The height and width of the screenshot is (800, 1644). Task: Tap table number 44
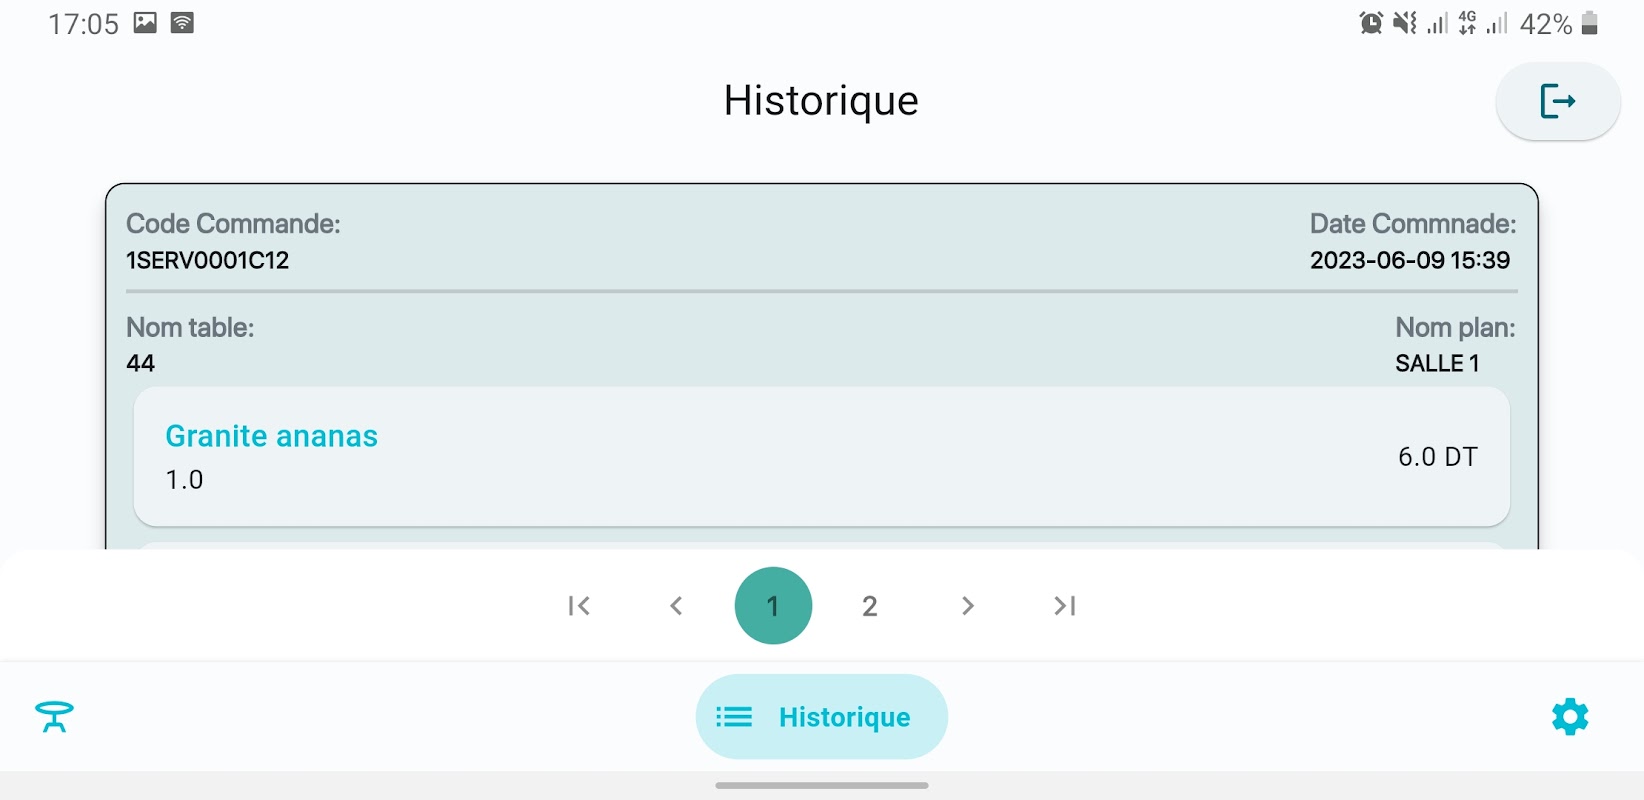[141, 364]
